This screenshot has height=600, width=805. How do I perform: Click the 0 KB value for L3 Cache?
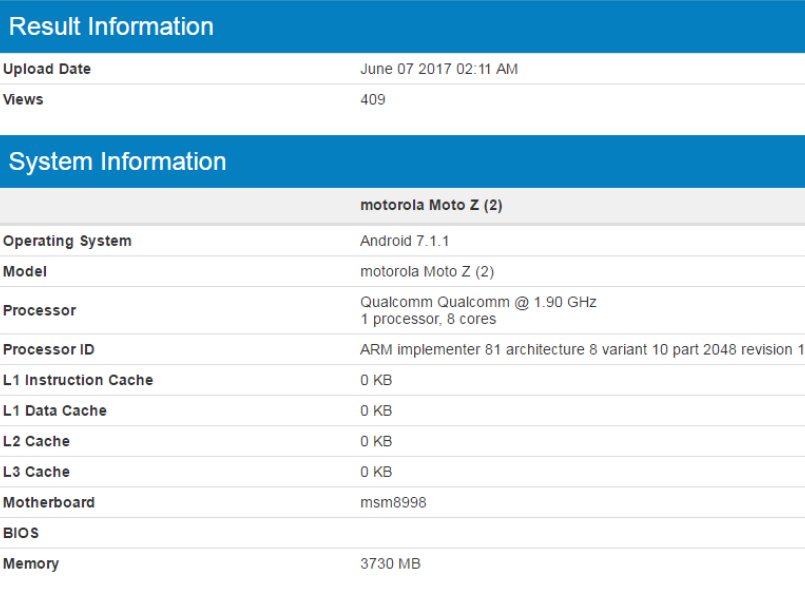click(x=376, y=472)
